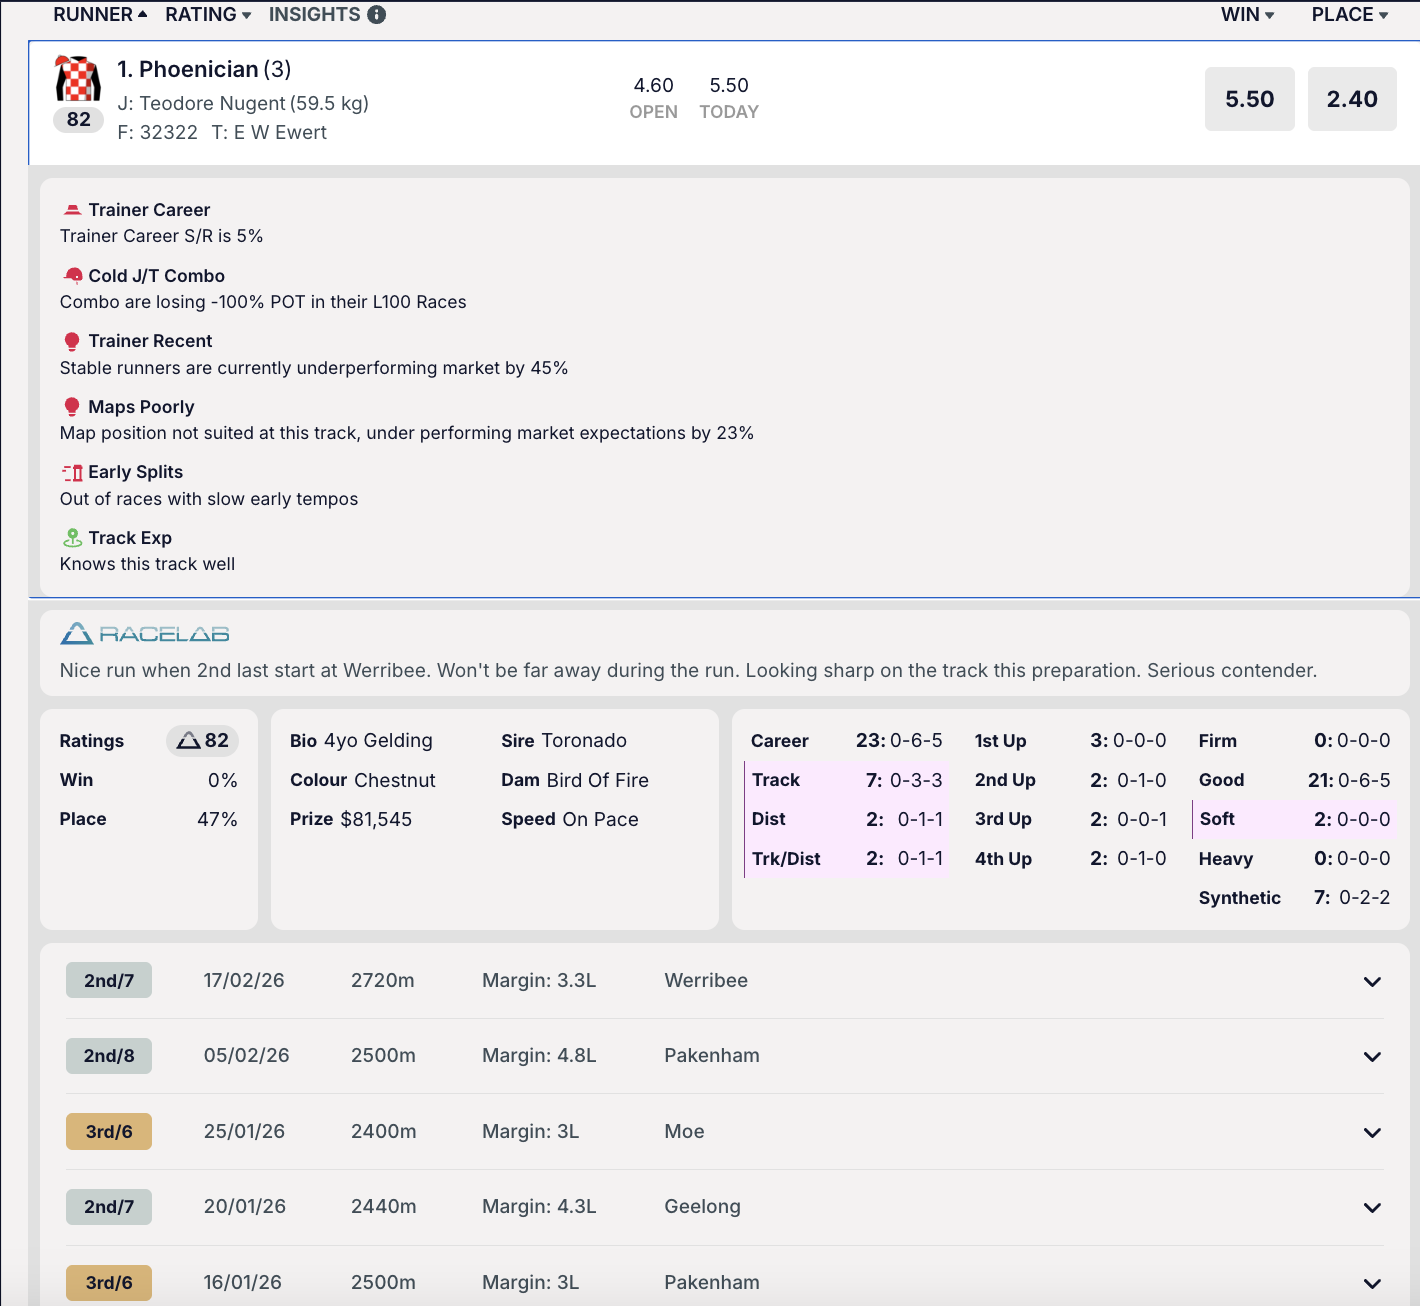Click the Phoenician jockey silks icon
This screenshot has width=1420, height=1306.
click(x=78, y=78)
